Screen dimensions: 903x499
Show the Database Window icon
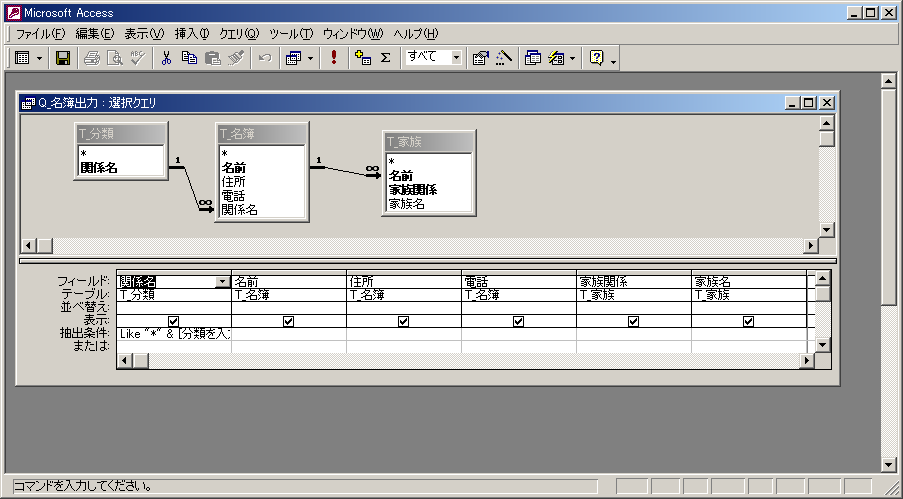[x=533, y=58]
